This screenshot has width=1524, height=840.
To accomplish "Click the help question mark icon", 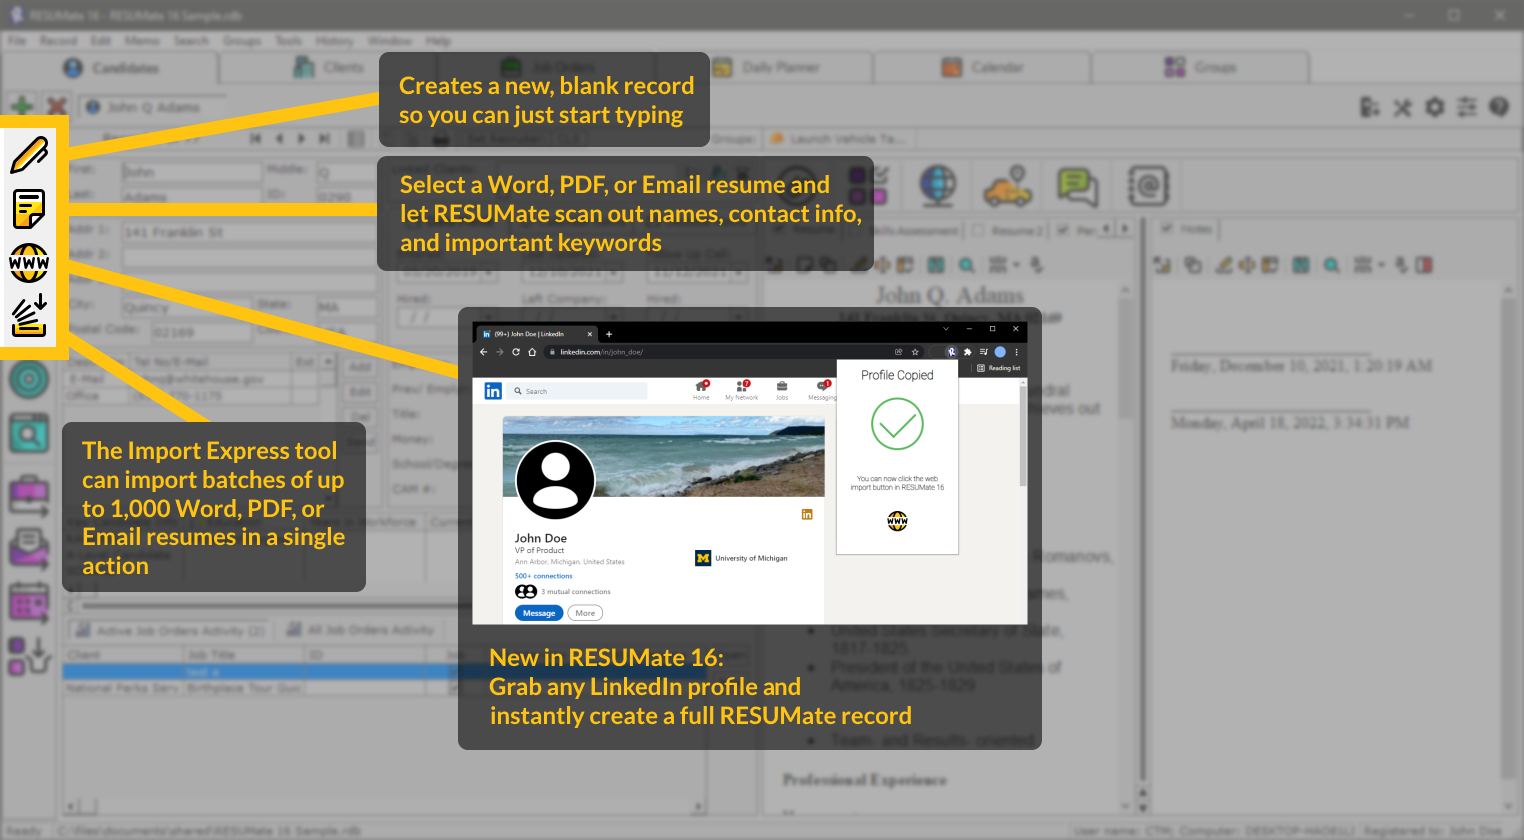I will coord(1499,107).
